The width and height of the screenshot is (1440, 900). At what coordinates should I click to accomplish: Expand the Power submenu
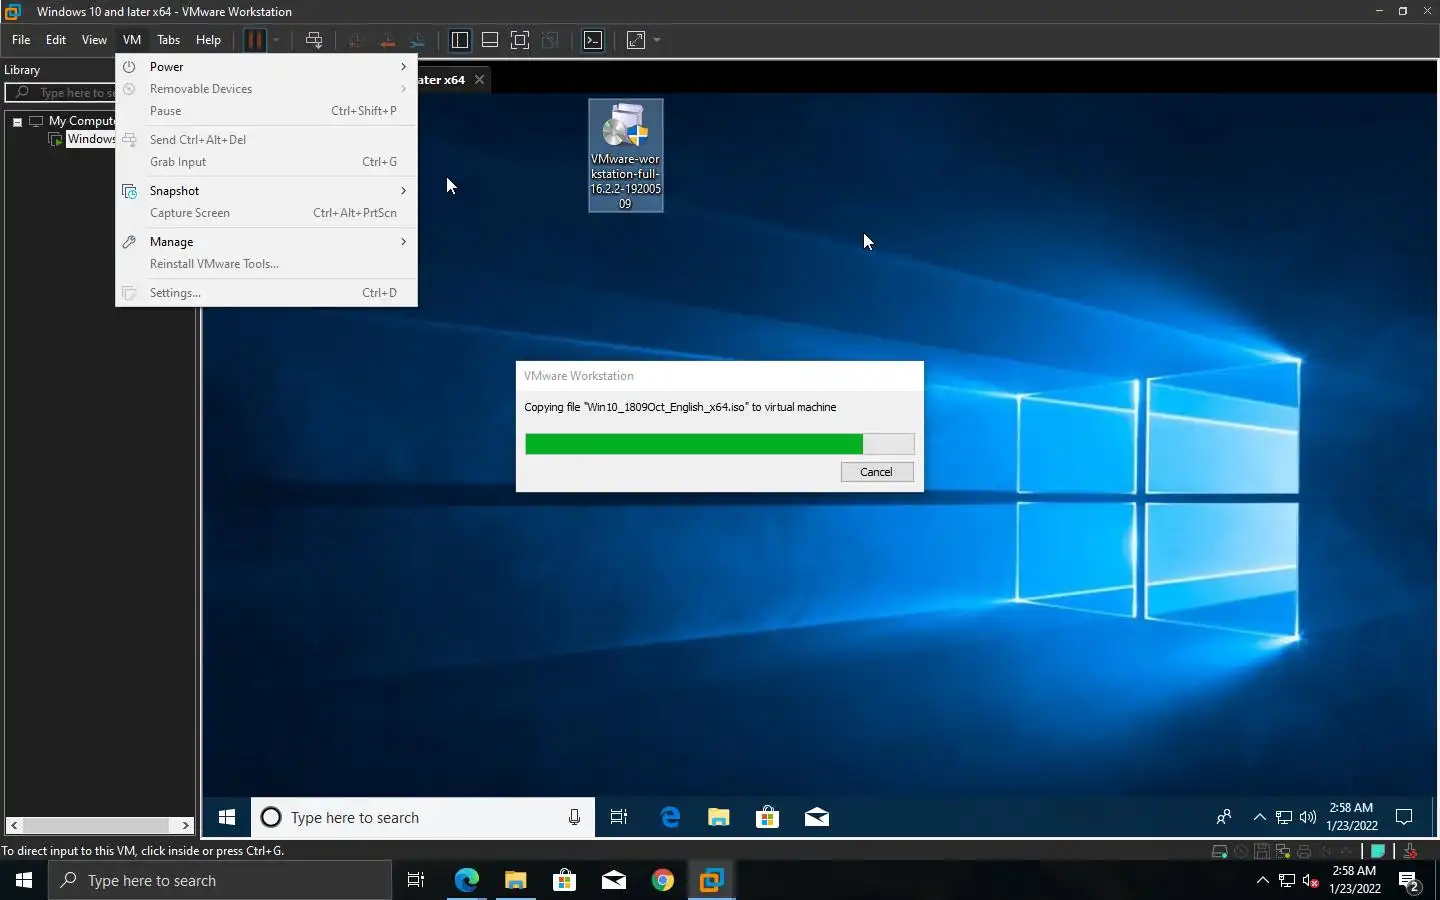pos(266,67)
